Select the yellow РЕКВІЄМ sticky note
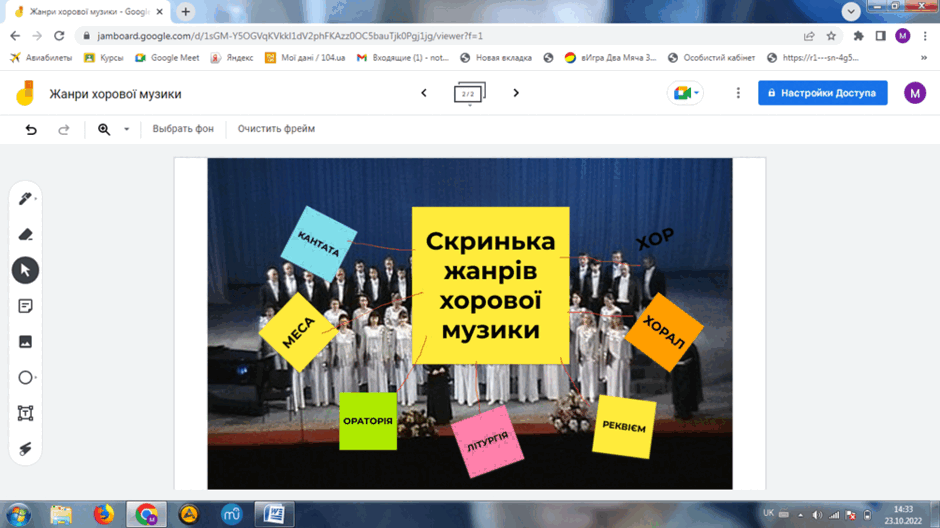The height and width of the screenshot is (528, 940). point(624,427)
